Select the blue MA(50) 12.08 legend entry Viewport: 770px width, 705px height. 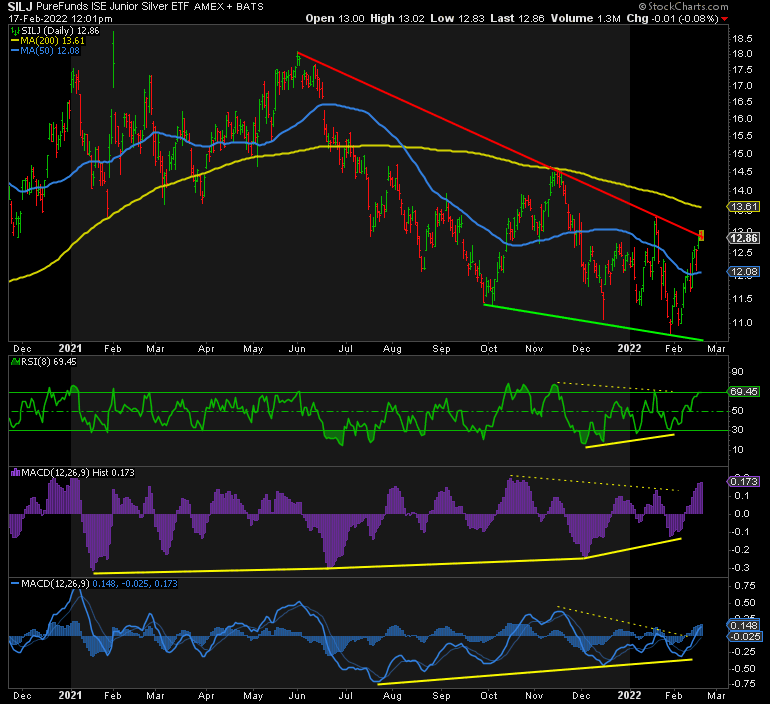(x=45, y=51)
